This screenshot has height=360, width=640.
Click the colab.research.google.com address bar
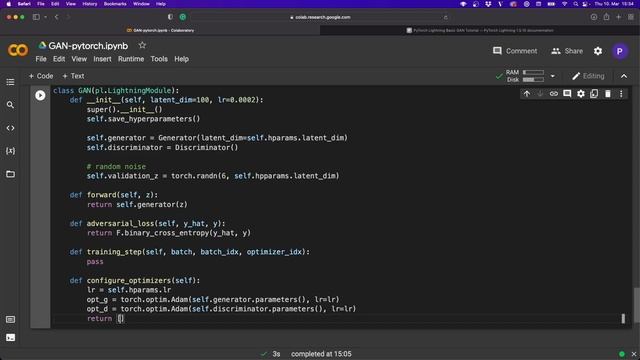pyautogui.click(x=320, y=17)
